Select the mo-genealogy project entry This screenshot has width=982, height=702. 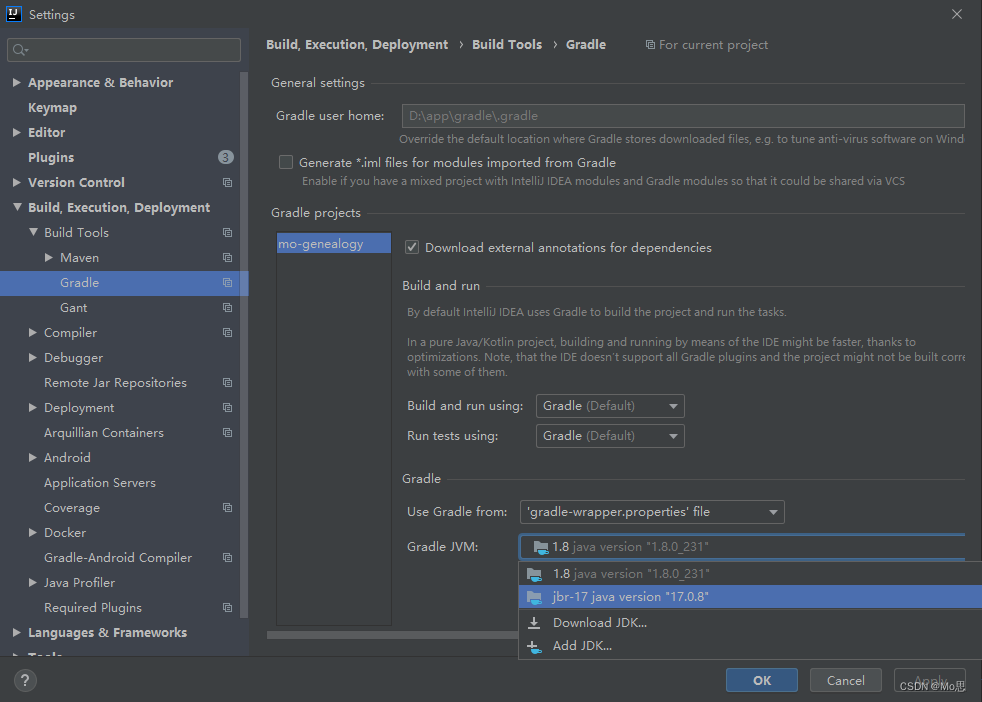coord(333,242)
